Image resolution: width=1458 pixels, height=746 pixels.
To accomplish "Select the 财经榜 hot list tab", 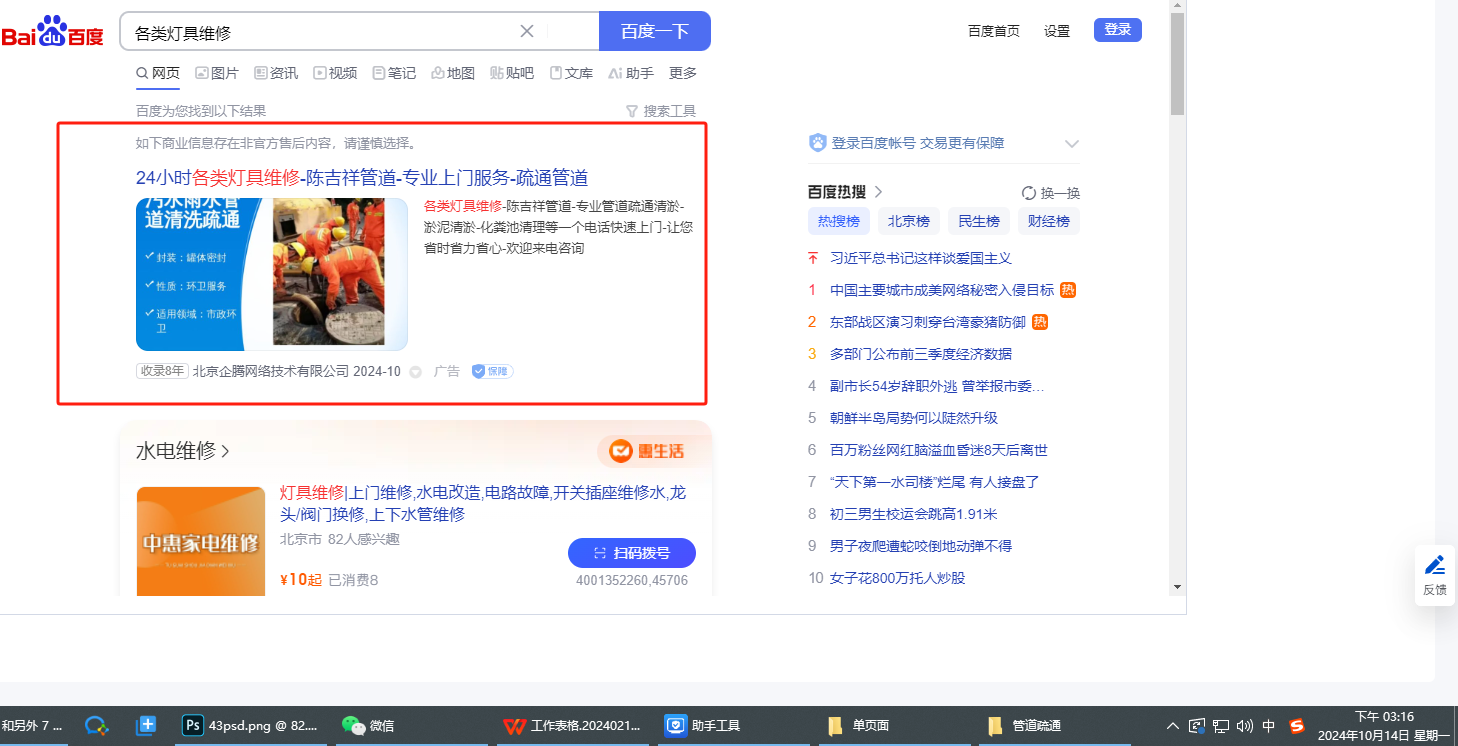I will coord(1049,221).
